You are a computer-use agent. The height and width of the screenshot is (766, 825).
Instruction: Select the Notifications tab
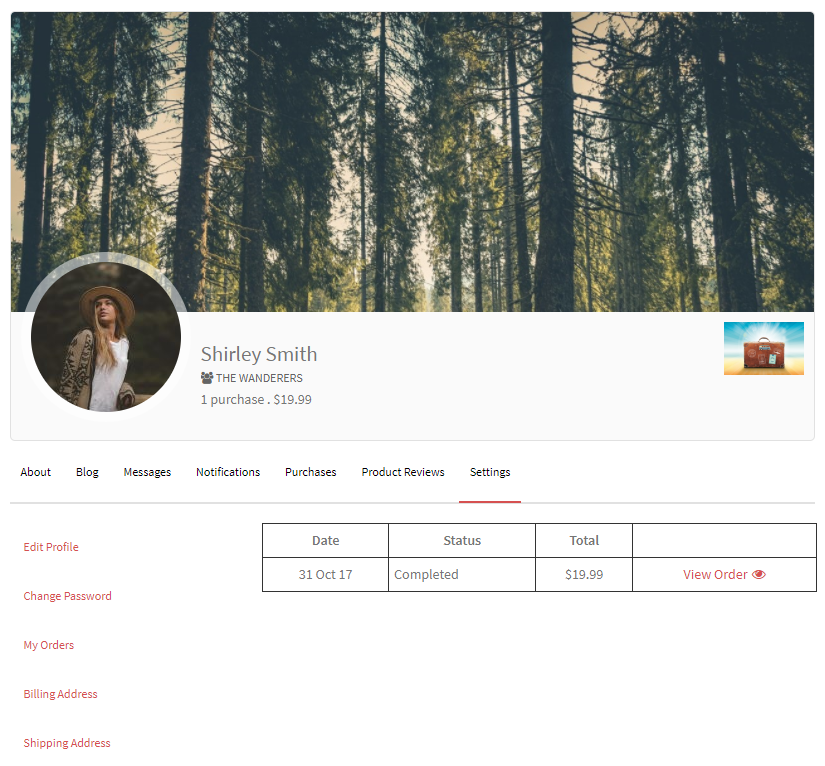(x=228, y=472)
